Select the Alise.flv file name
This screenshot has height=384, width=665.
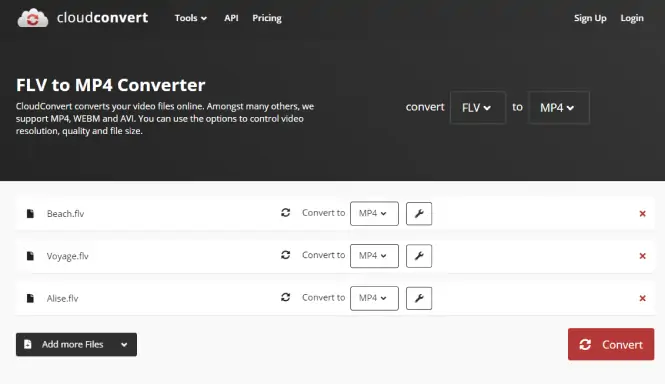click(x=62, y=299)
